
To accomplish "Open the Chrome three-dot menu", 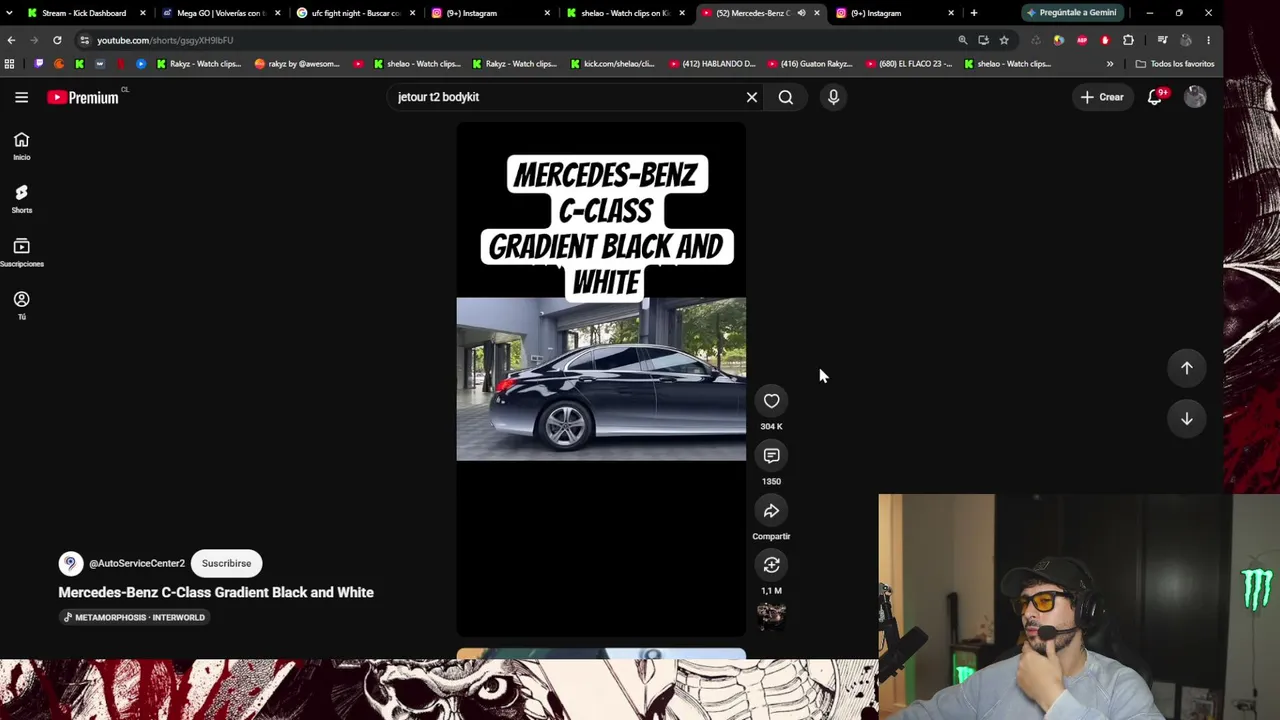I will (1208, 40).
